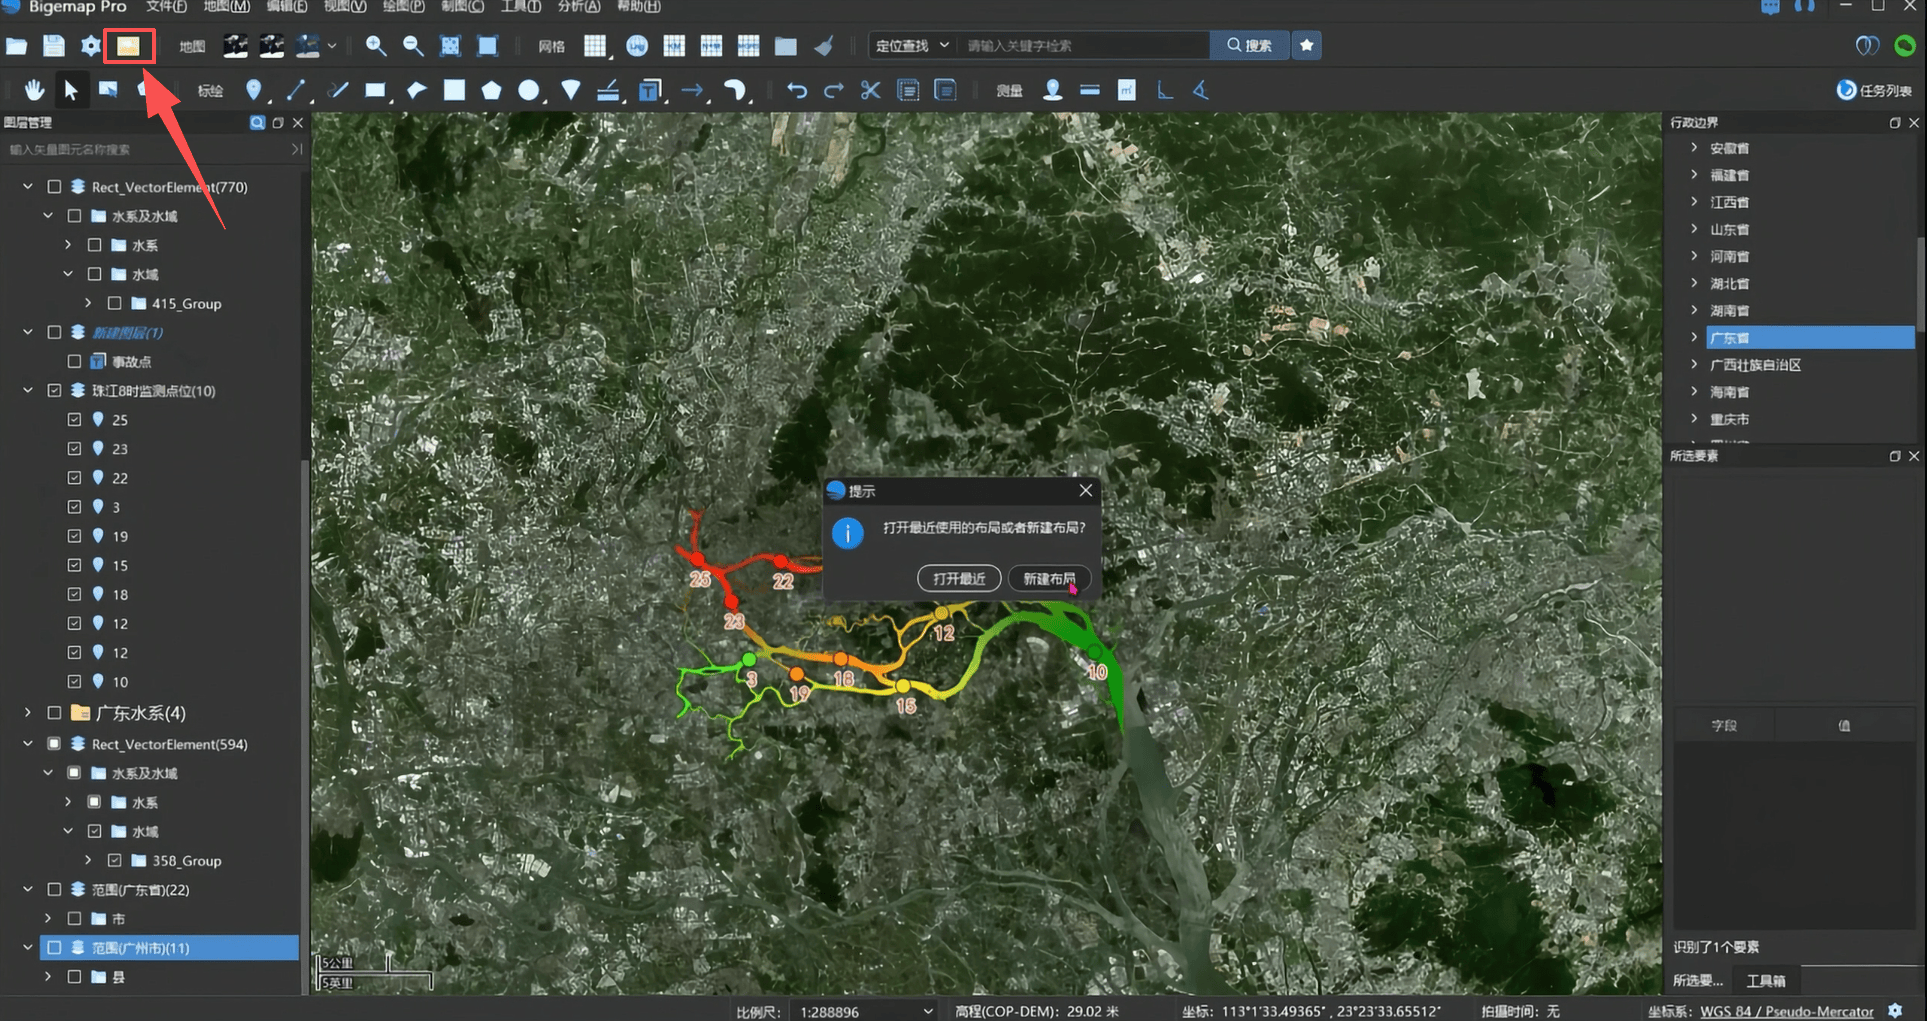Click the layer name search field
Screen dimensions: 1927x1021
click(x=147, y=150)
